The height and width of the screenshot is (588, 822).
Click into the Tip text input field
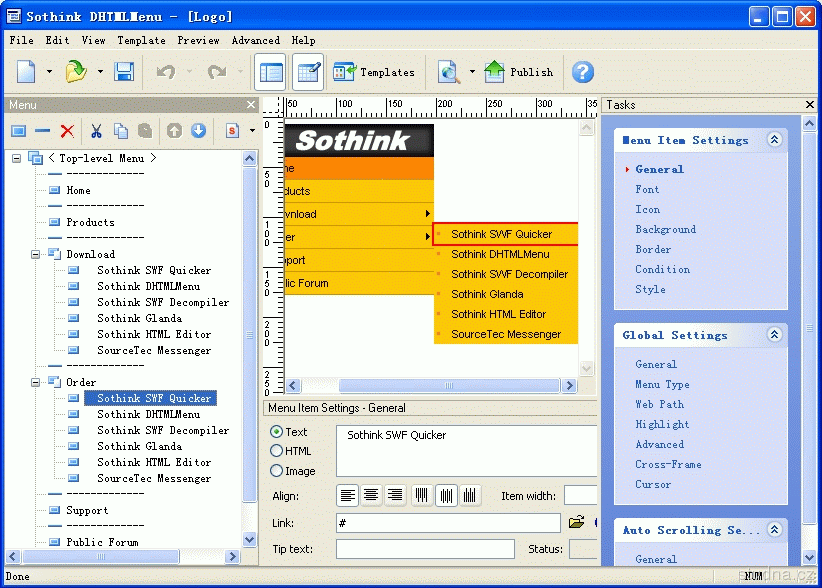coord(425,549)
